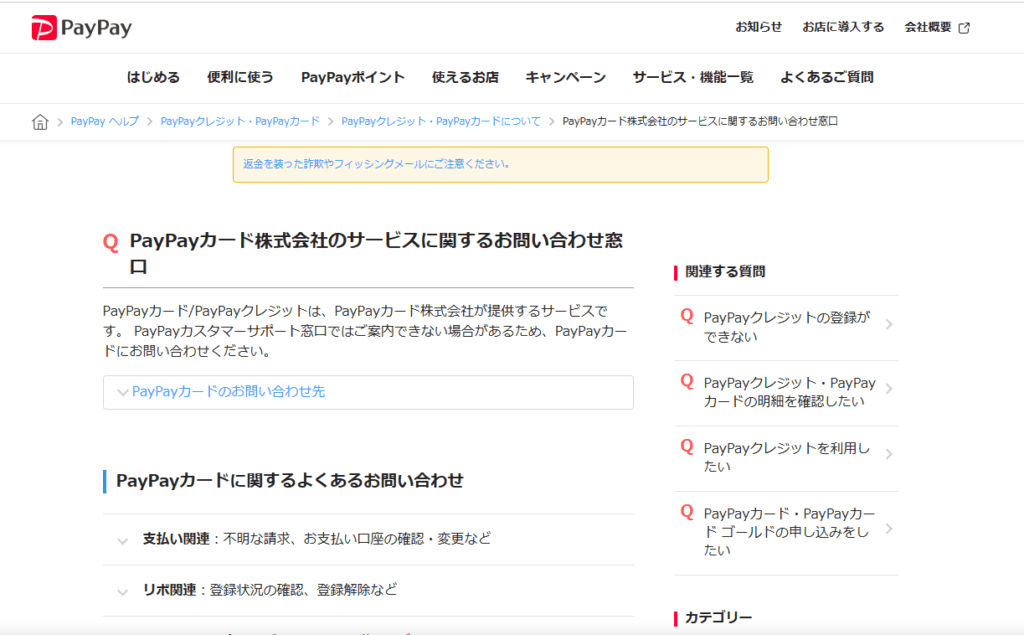Viewport: 1024px width, 635px height.
Task: Click arrow next to PayPayクレジットの登録ができない
Action: coord(889,324)
